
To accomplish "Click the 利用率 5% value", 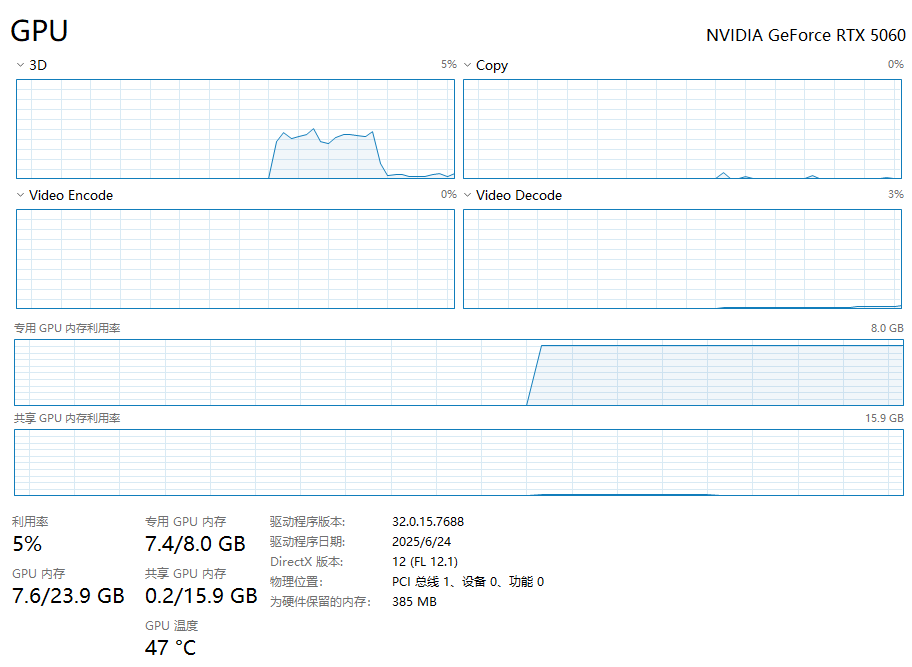I will click(27, 544).
